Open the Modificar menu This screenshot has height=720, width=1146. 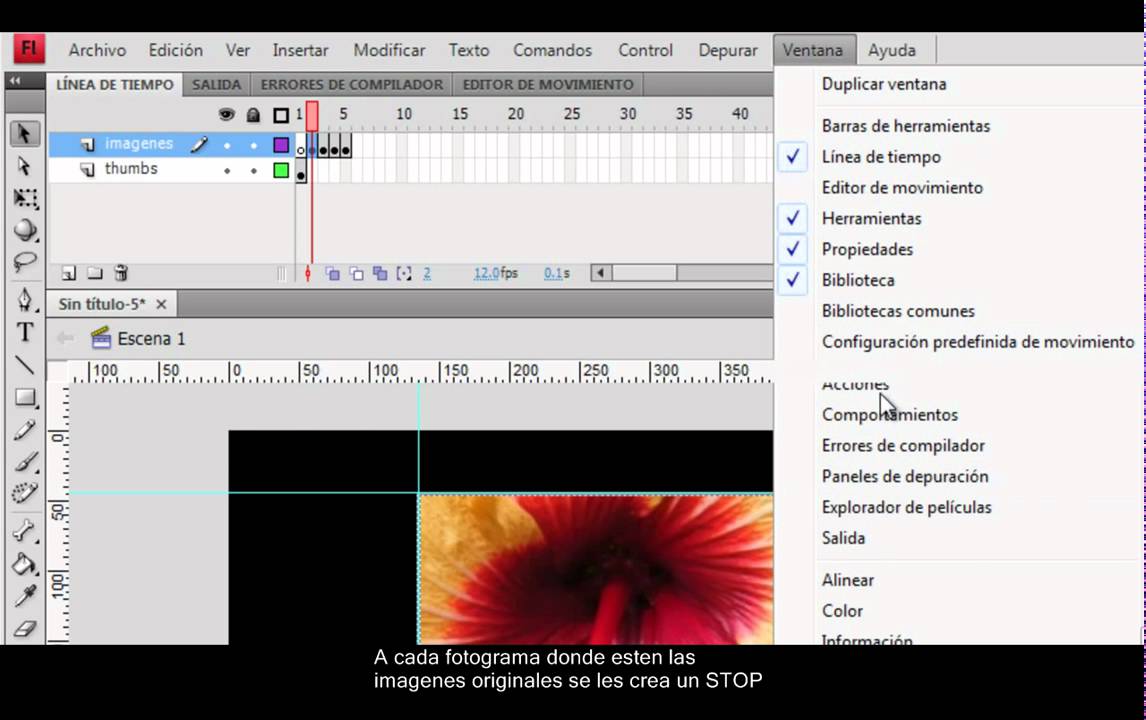point(389,50)
